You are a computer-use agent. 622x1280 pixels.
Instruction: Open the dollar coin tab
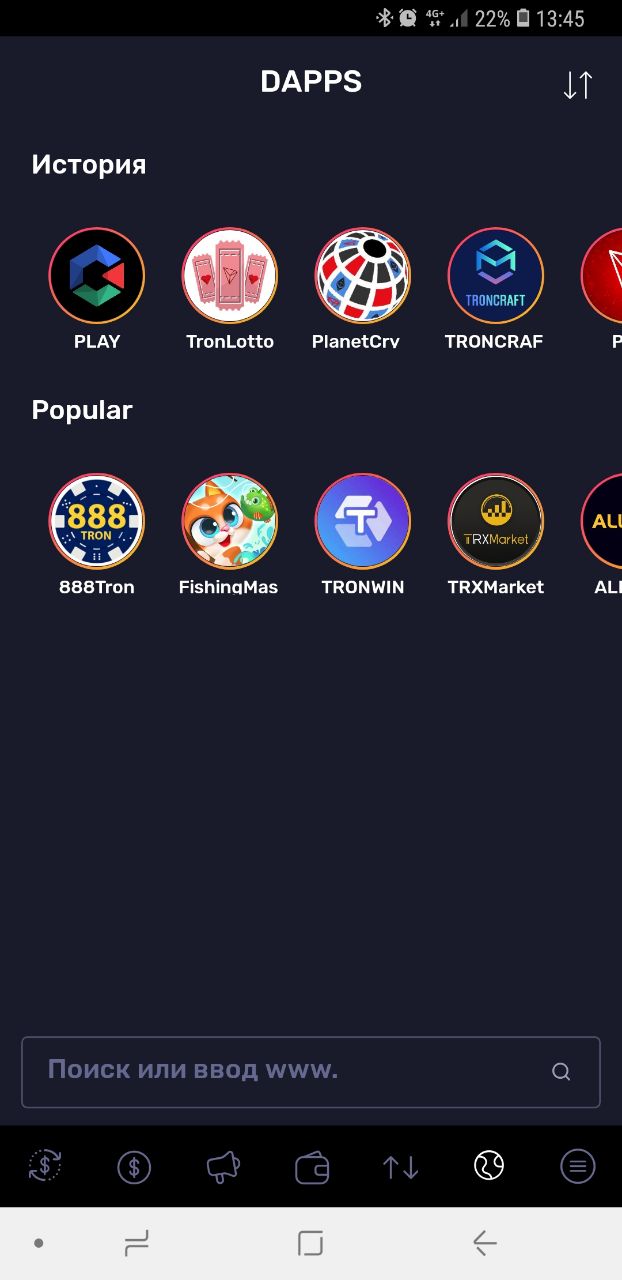click(134, 1167)
